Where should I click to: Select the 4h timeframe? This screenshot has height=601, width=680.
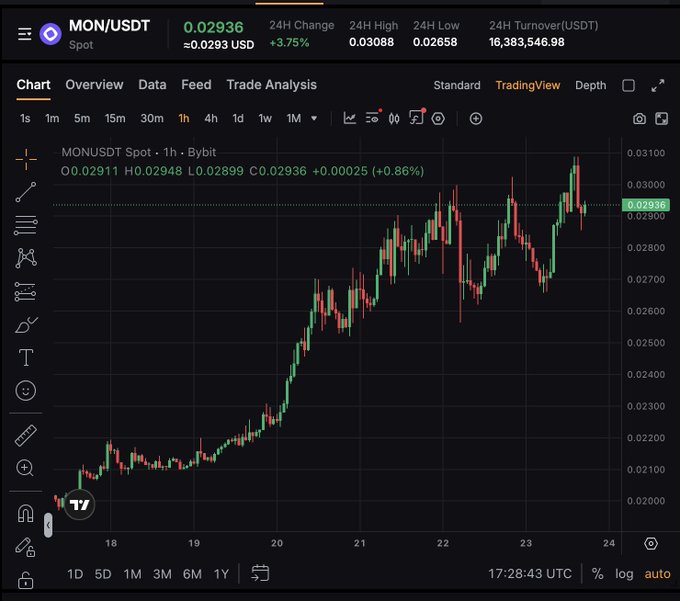point(211,118)
